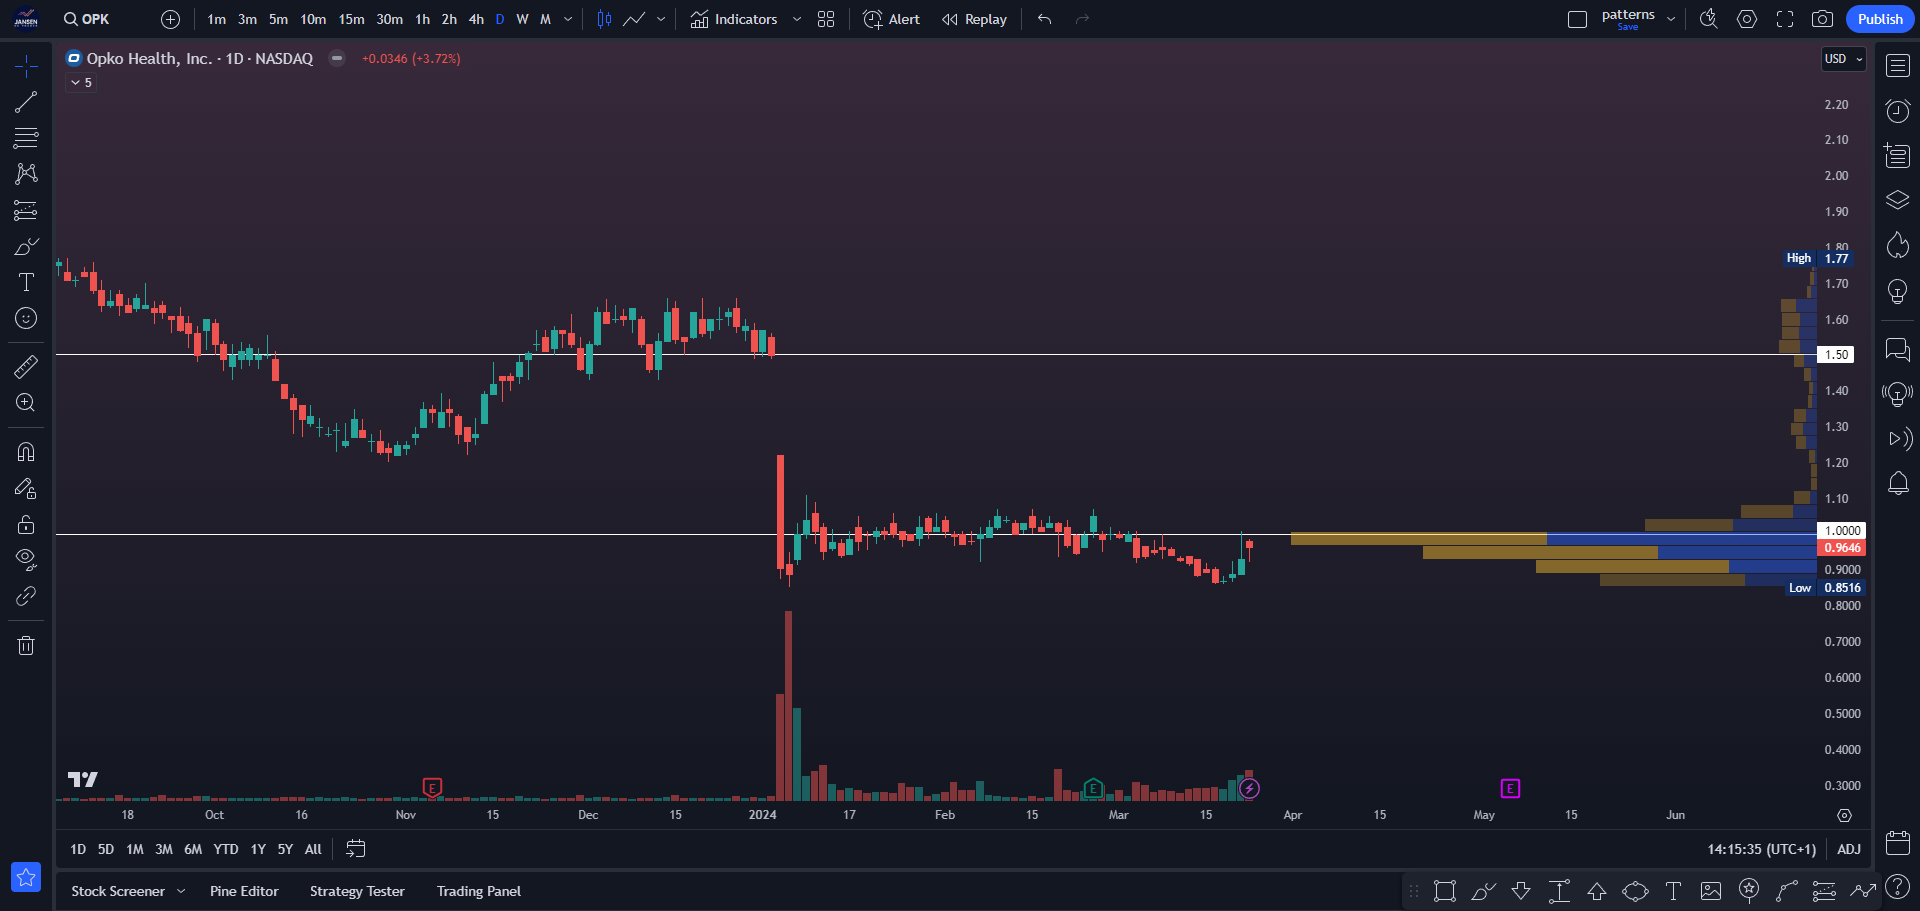
Task: Open the Trading Panel tab
Action: click(479, 891)
